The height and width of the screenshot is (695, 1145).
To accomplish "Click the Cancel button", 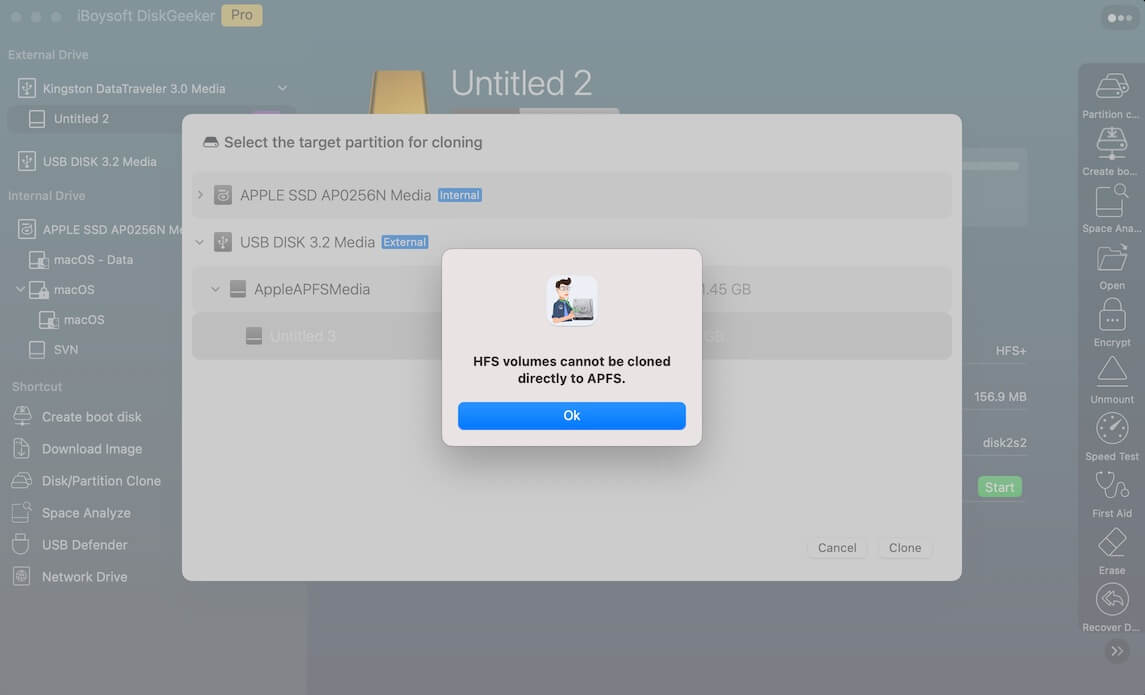I will point(836,548).
